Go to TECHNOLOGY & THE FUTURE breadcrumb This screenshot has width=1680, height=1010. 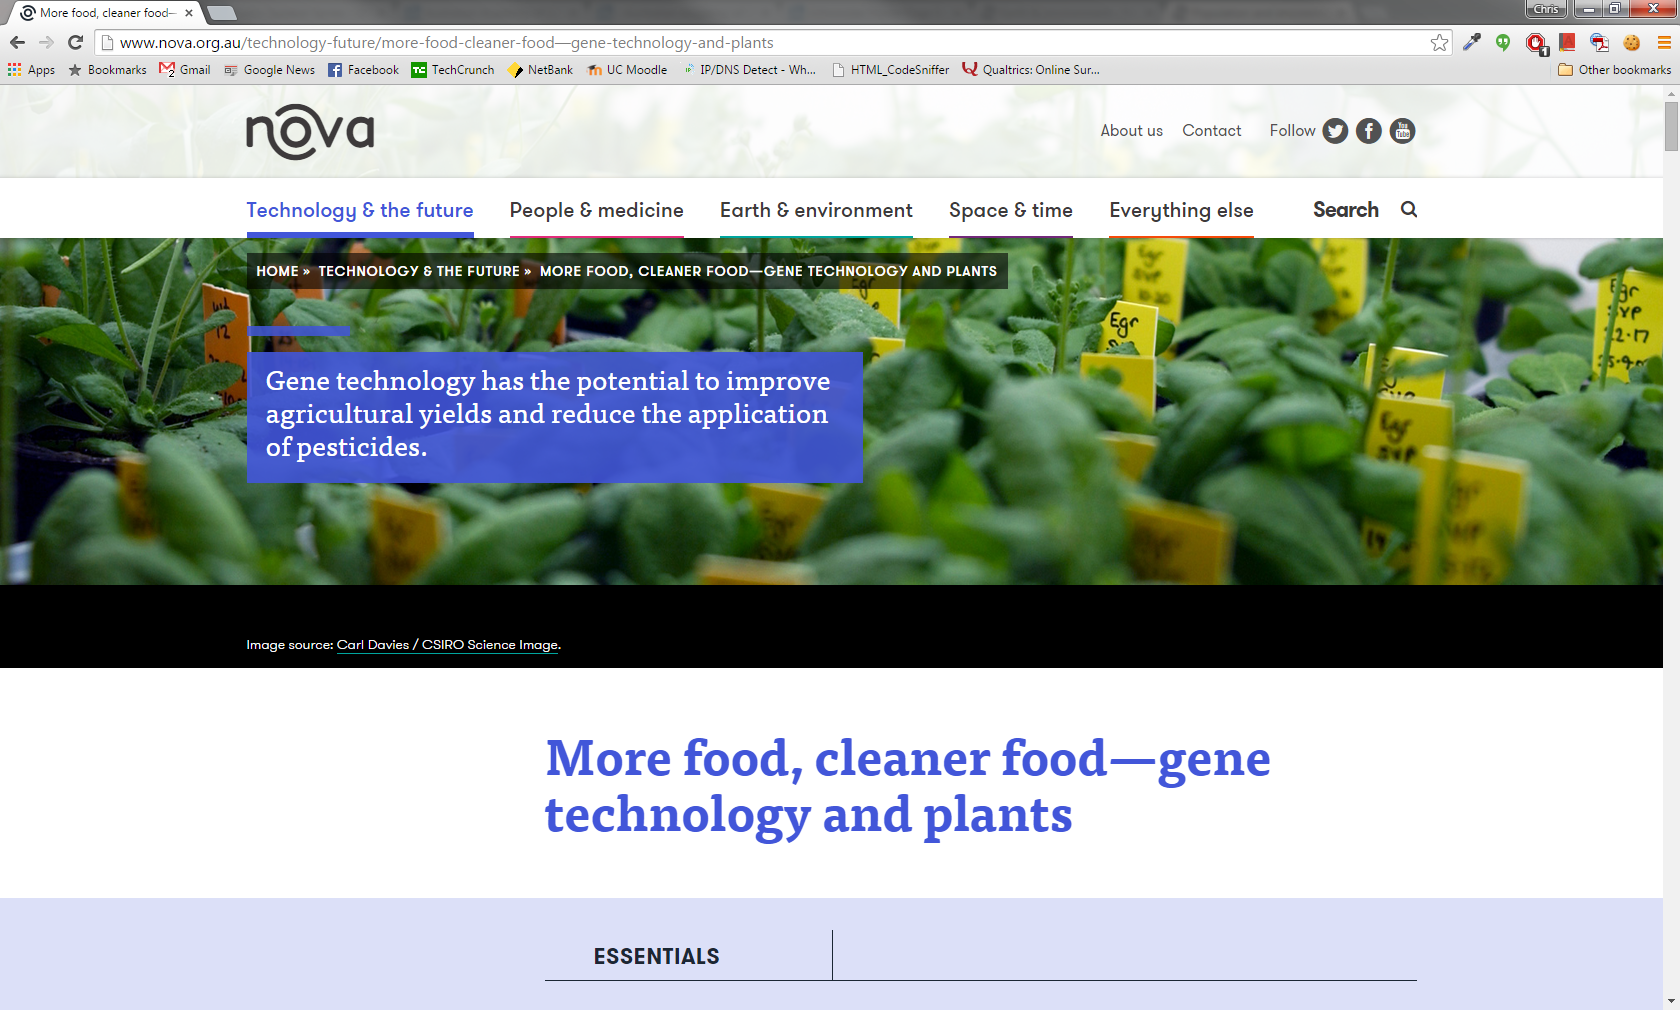click(x=419, y=271)
